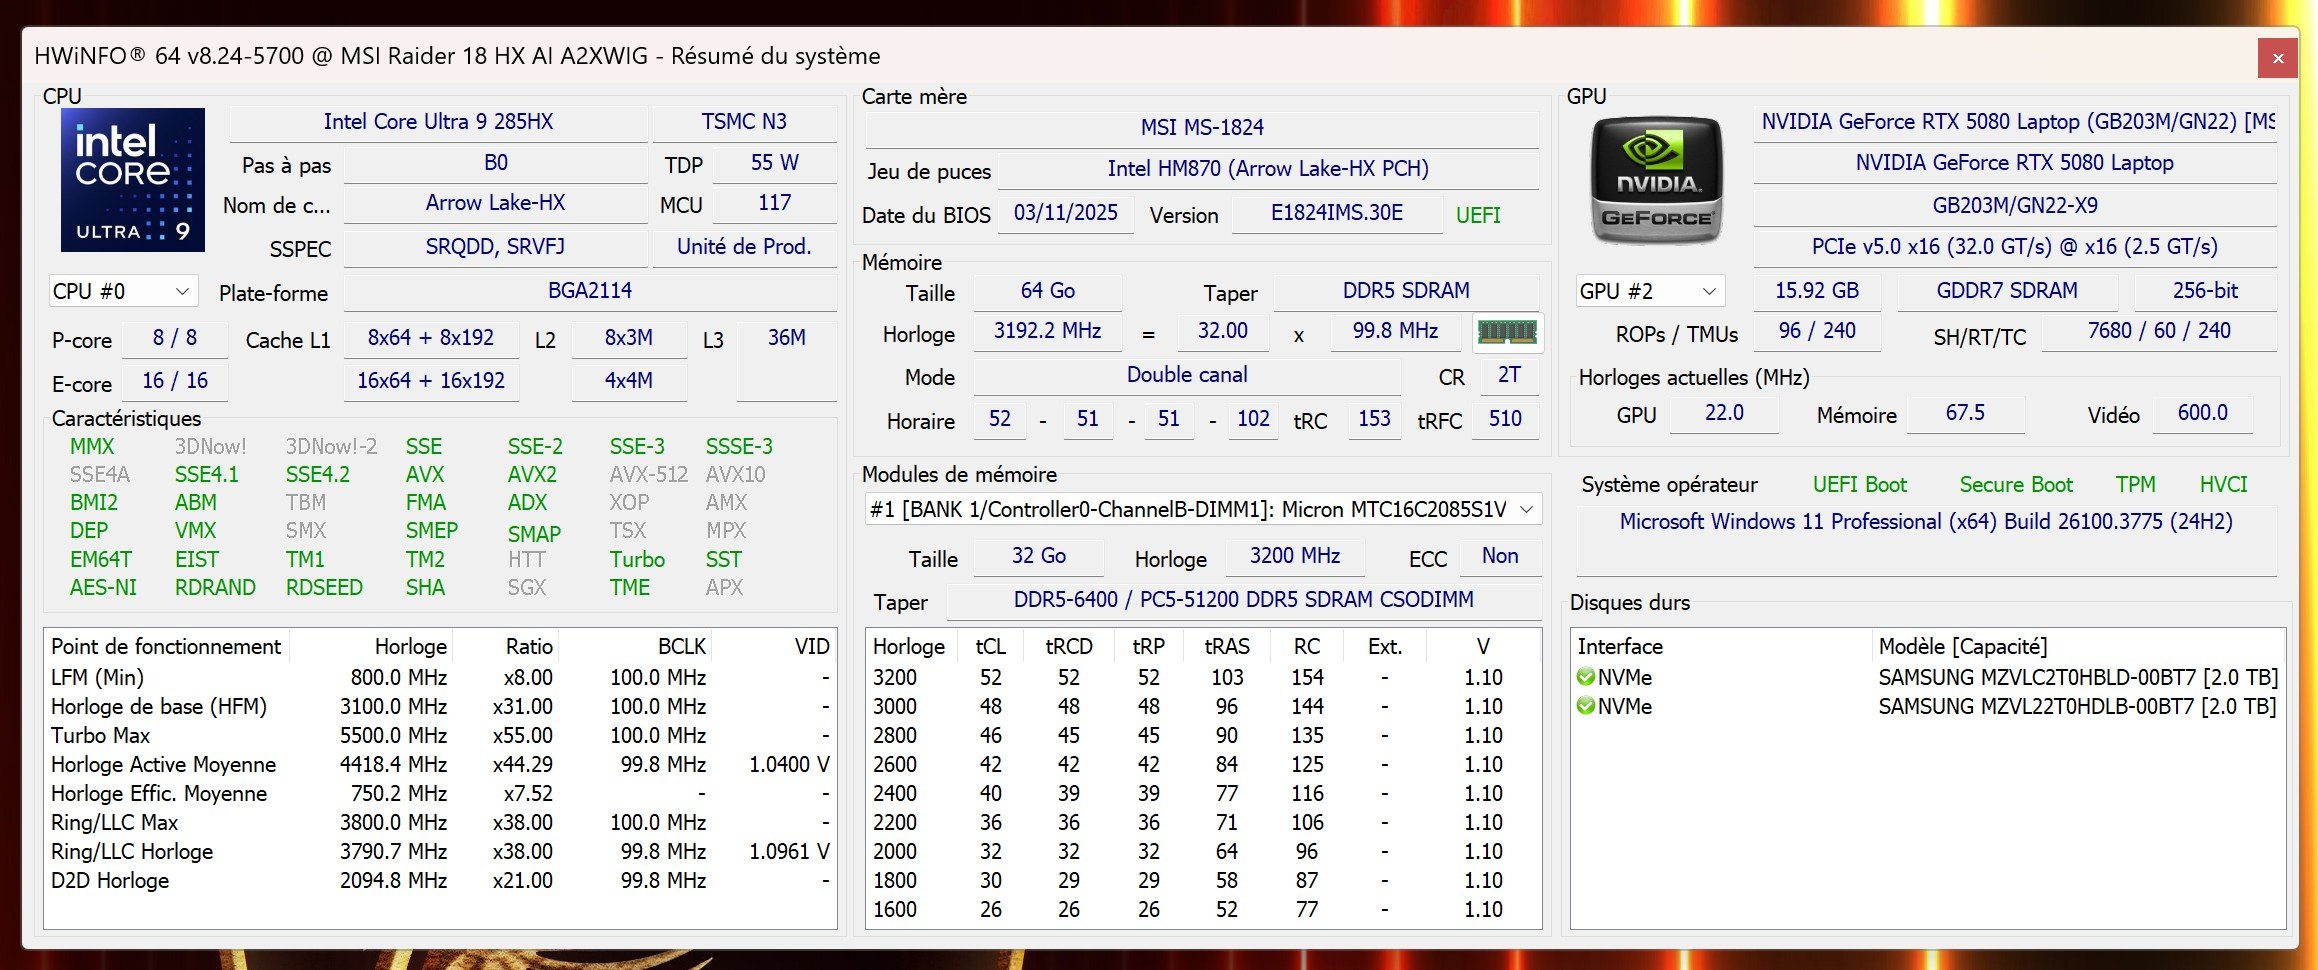The height and width of the screenshot is (970, 2318).
Task: Expand the memory module selection dropdown
Action: click(1526, 509)
